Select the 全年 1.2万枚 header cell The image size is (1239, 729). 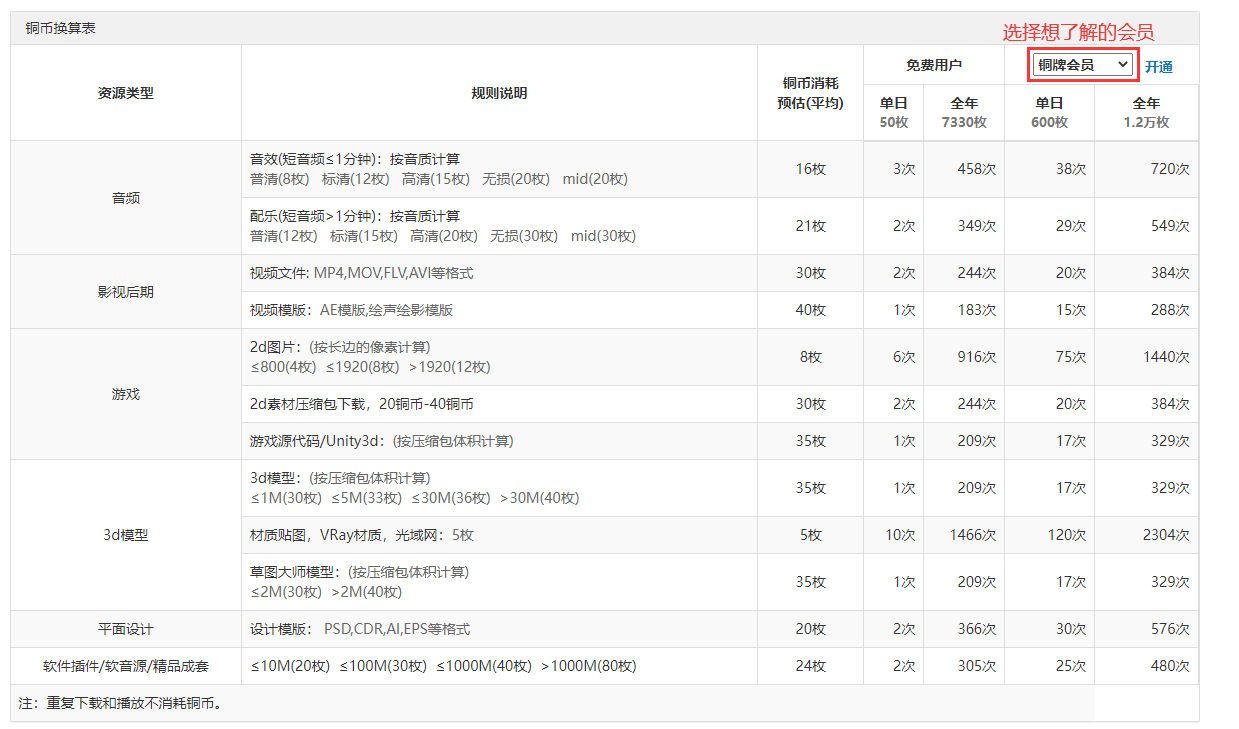1146,112
